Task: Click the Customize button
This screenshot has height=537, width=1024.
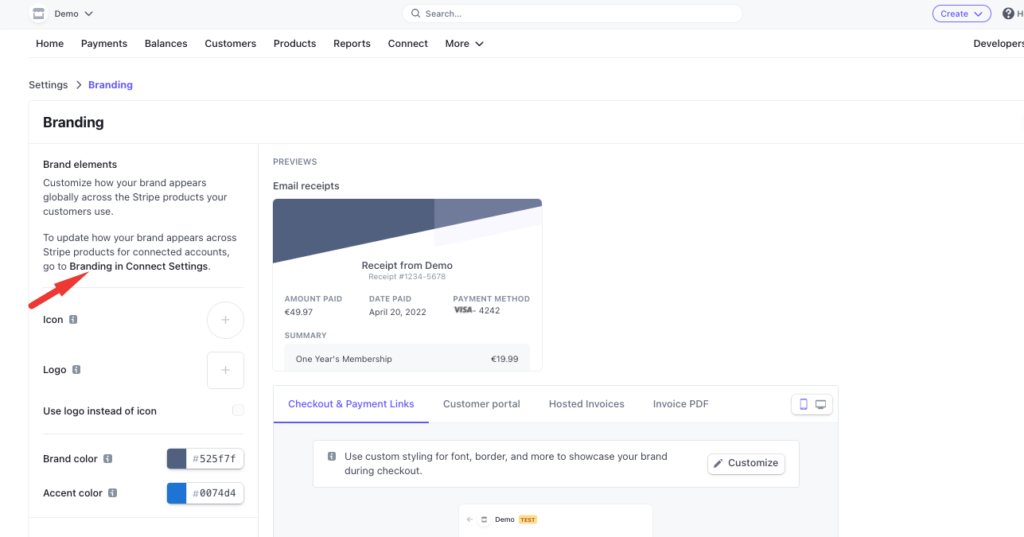Action: tap(746, 463)
